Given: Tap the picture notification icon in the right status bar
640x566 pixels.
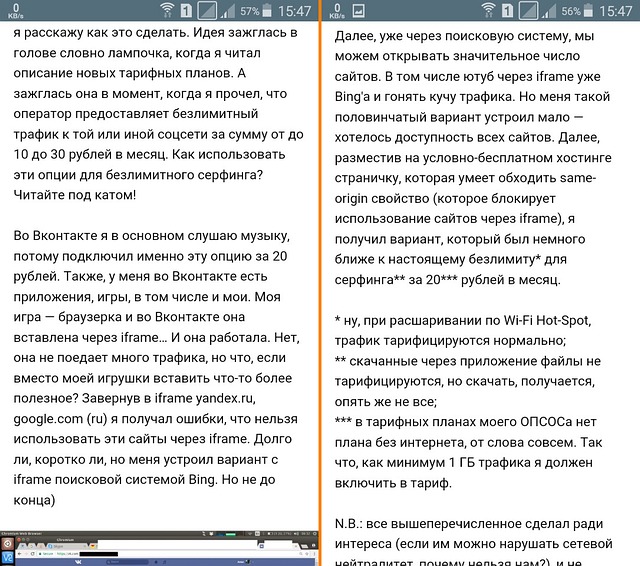Looking at the screenshot, I should click(x=359, y=11).
